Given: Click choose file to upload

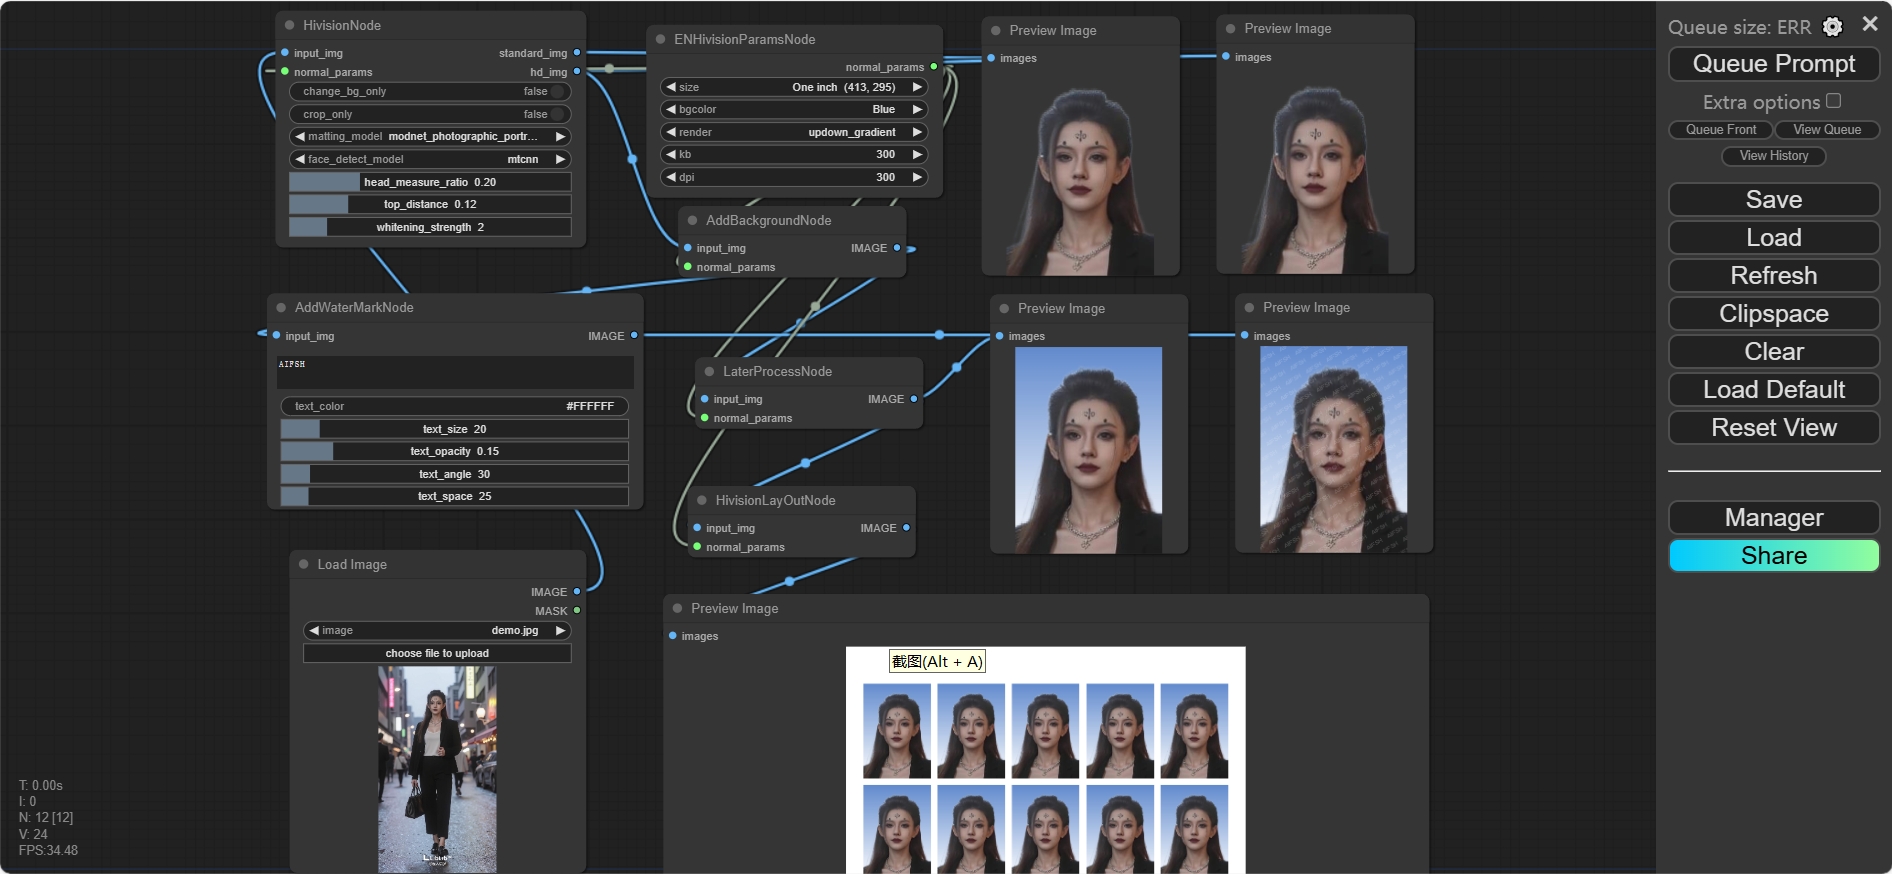Looking at the screenshot, I should pyautogui.click(x=437, y=653).
